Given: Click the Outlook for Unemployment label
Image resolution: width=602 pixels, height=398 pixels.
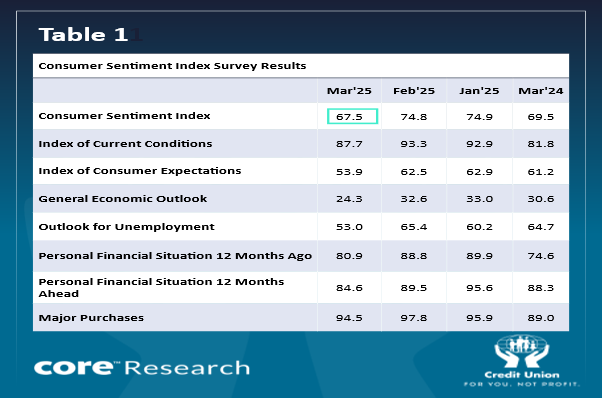Looking at the screenshot, I should [126, 227].
